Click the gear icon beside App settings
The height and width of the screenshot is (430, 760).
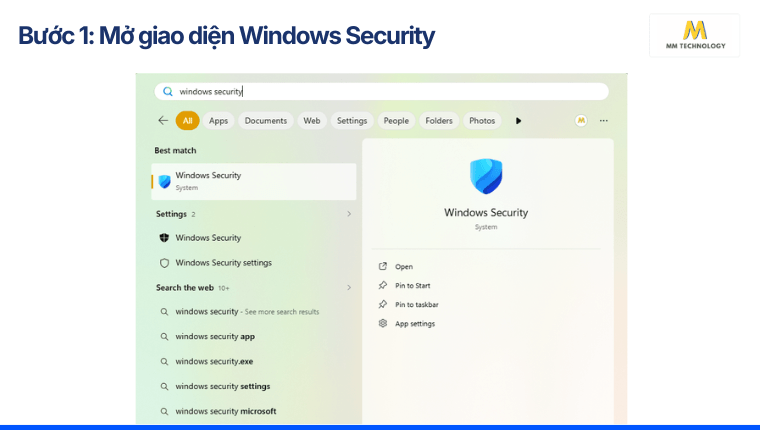click(382, 323)
